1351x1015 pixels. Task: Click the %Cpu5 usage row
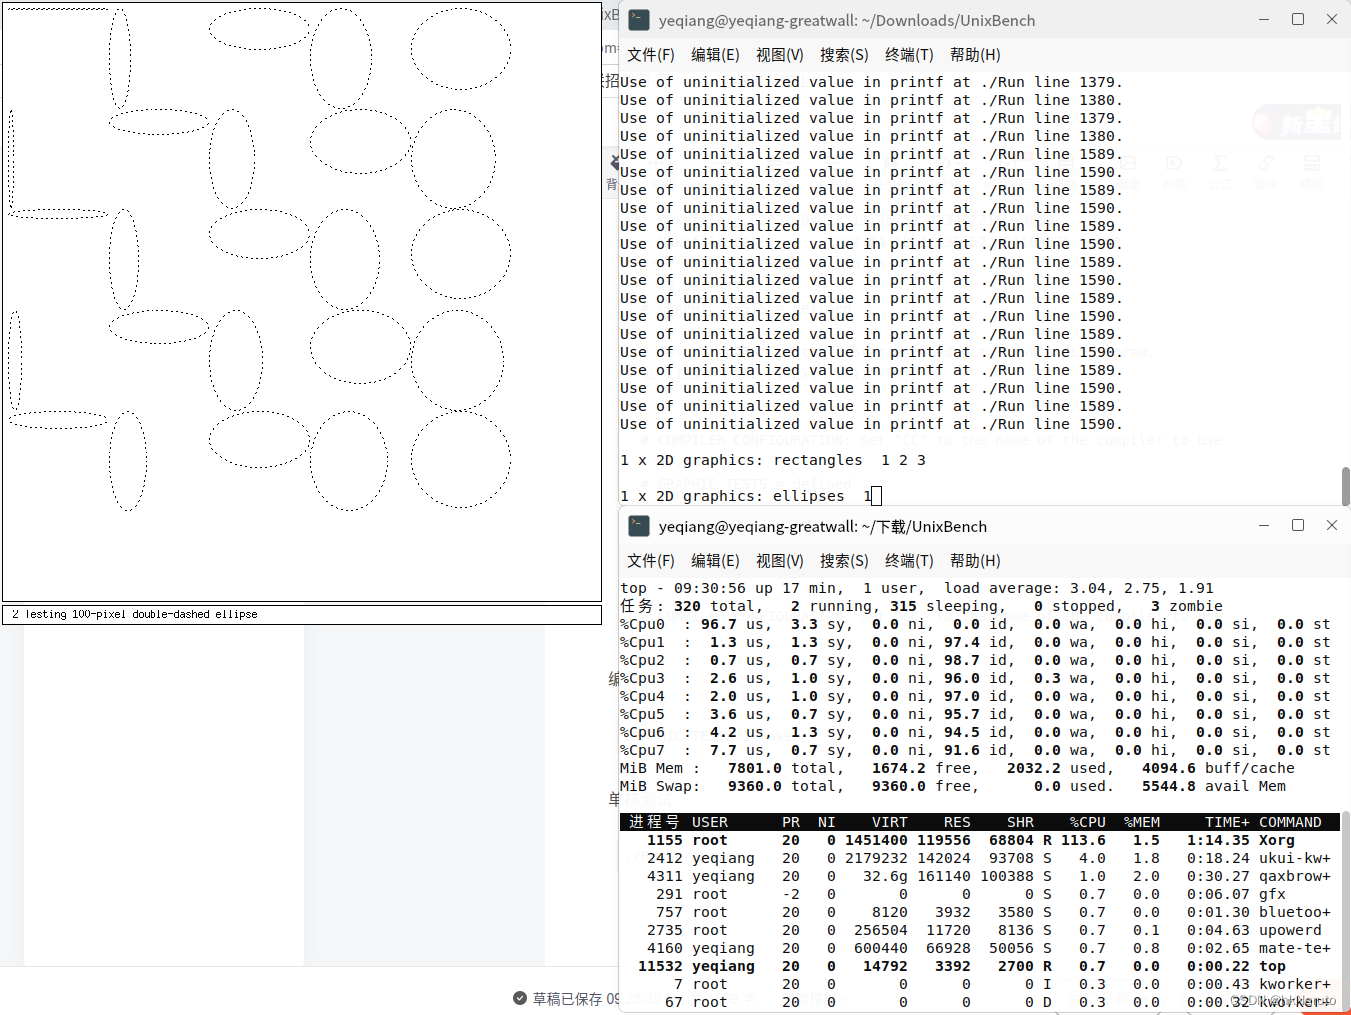pos(975,714)
